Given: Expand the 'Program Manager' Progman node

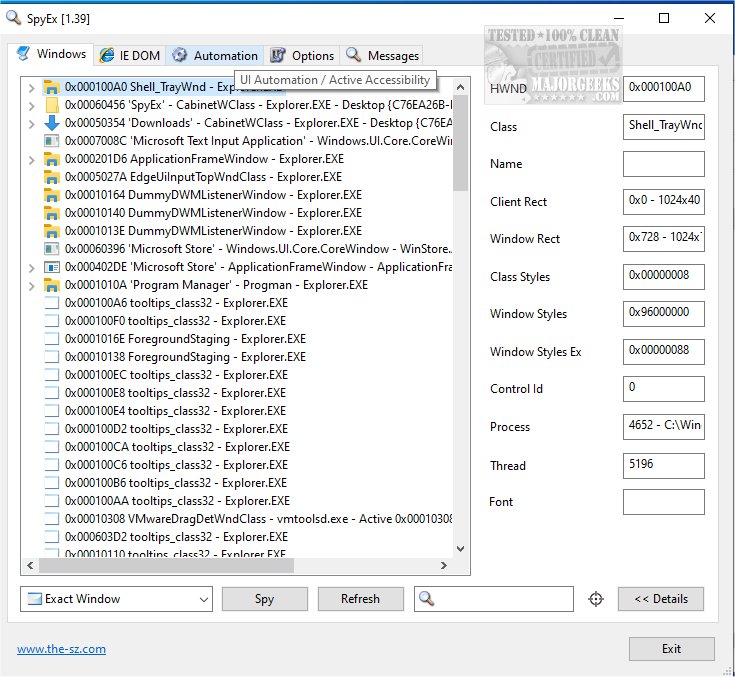Looking at the screenshot, I should [31, 286].
